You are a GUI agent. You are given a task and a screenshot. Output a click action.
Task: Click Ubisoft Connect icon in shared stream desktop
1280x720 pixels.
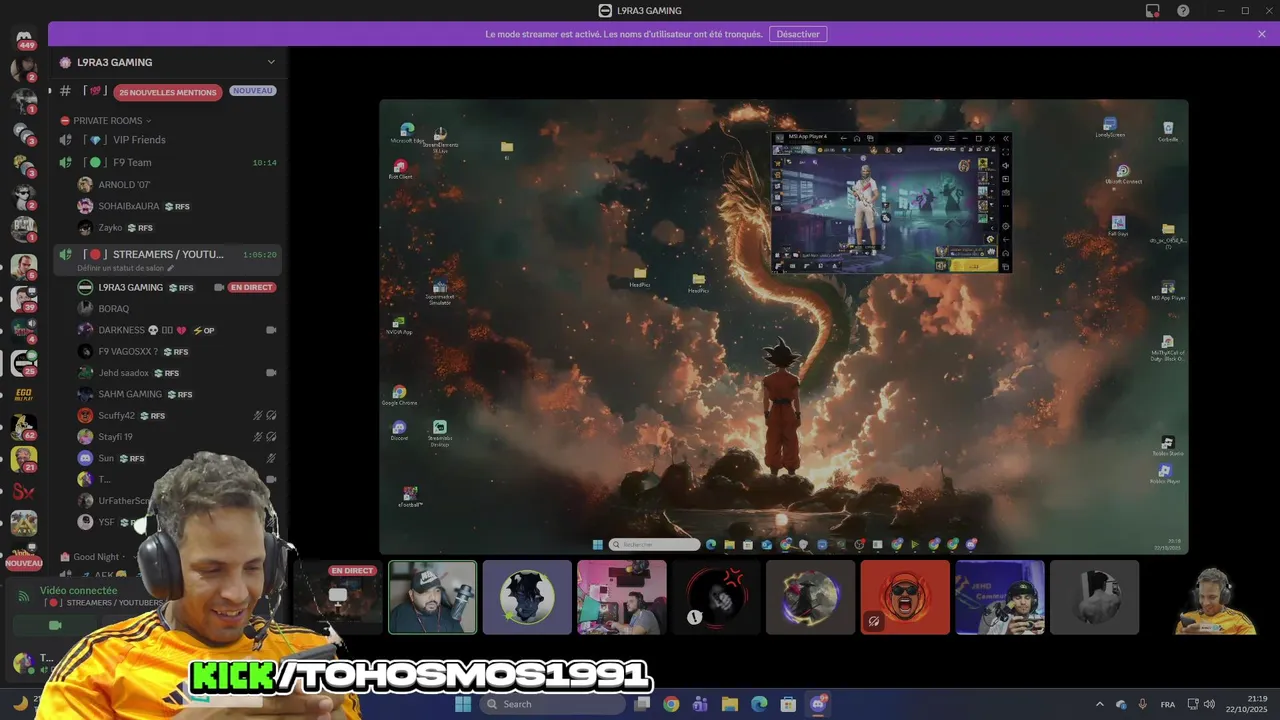tap(1123, 175)
